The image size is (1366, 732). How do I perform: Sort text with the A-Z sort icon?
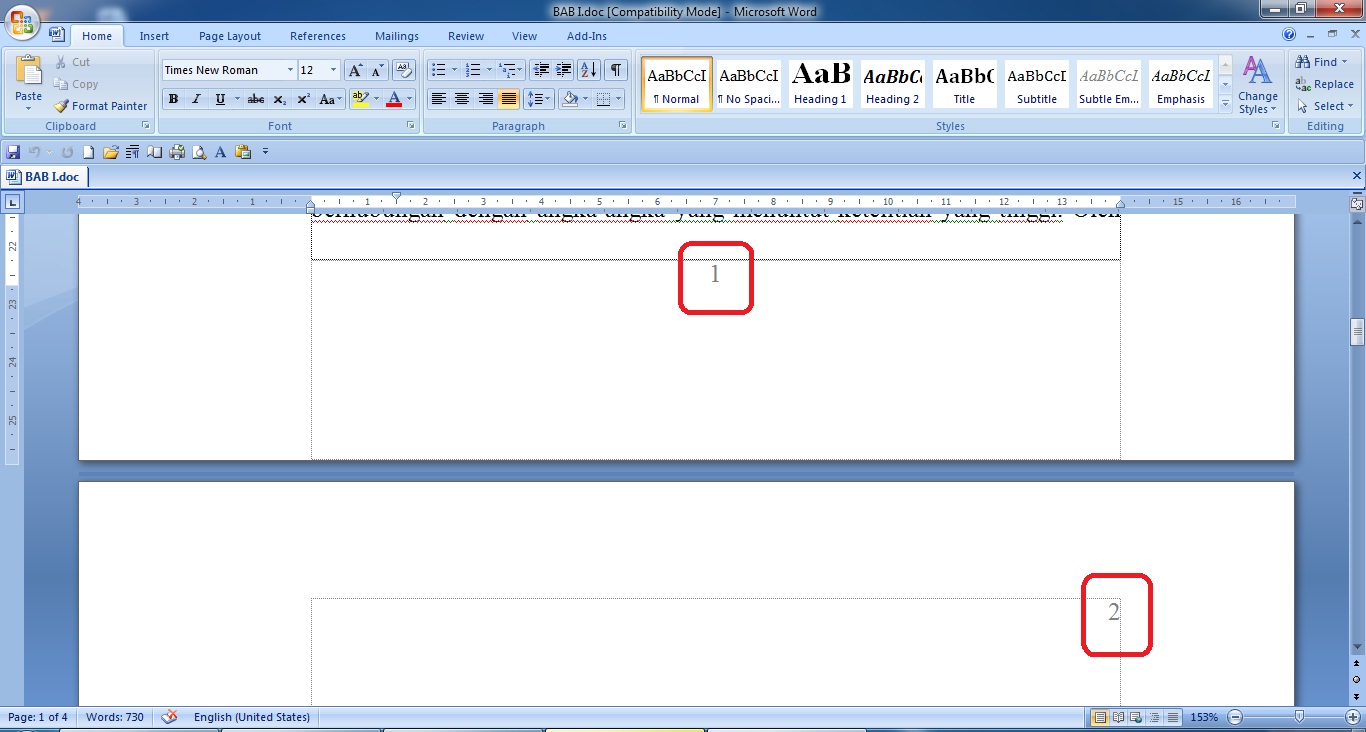pos(589,70)
